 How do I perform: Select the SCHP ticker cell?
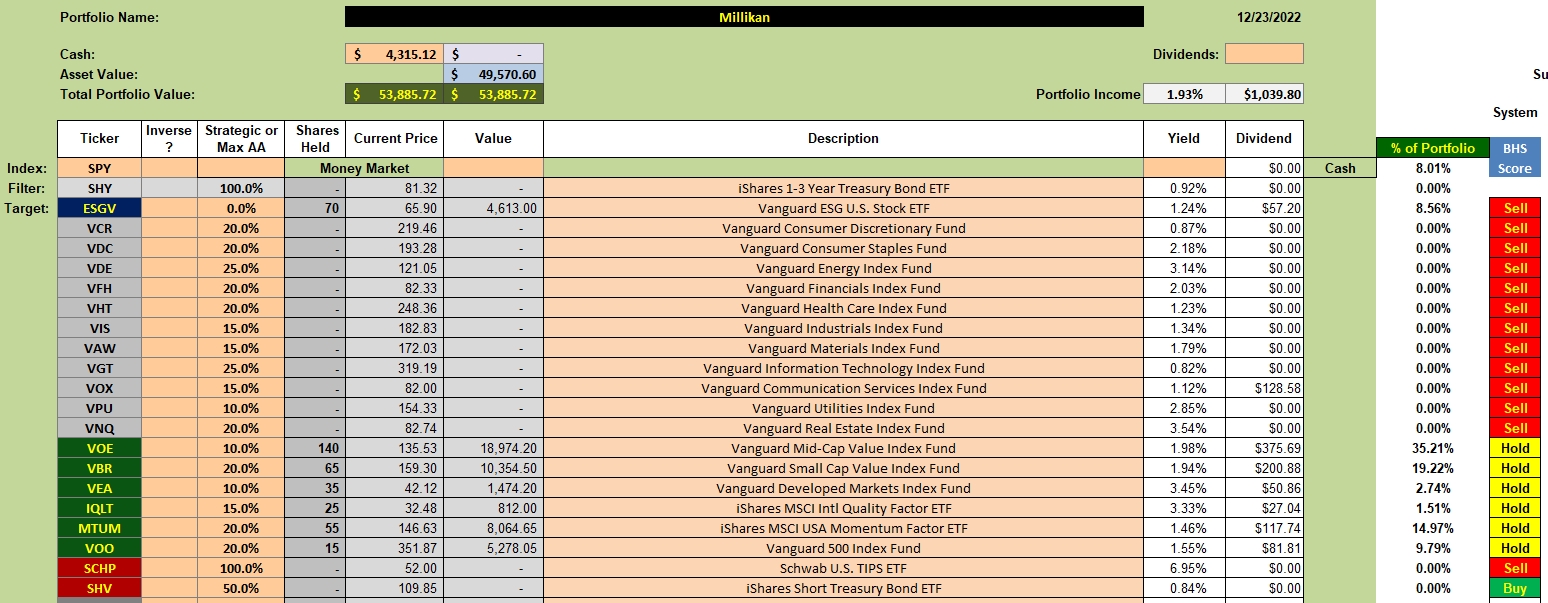99,568
